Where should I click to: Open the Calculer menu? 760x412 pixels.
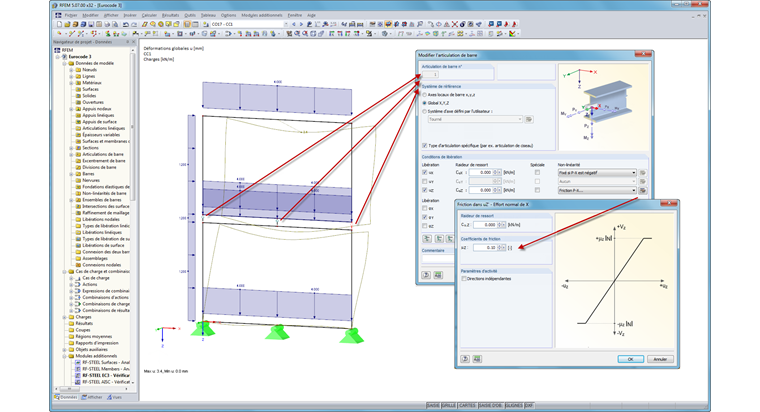149,15
